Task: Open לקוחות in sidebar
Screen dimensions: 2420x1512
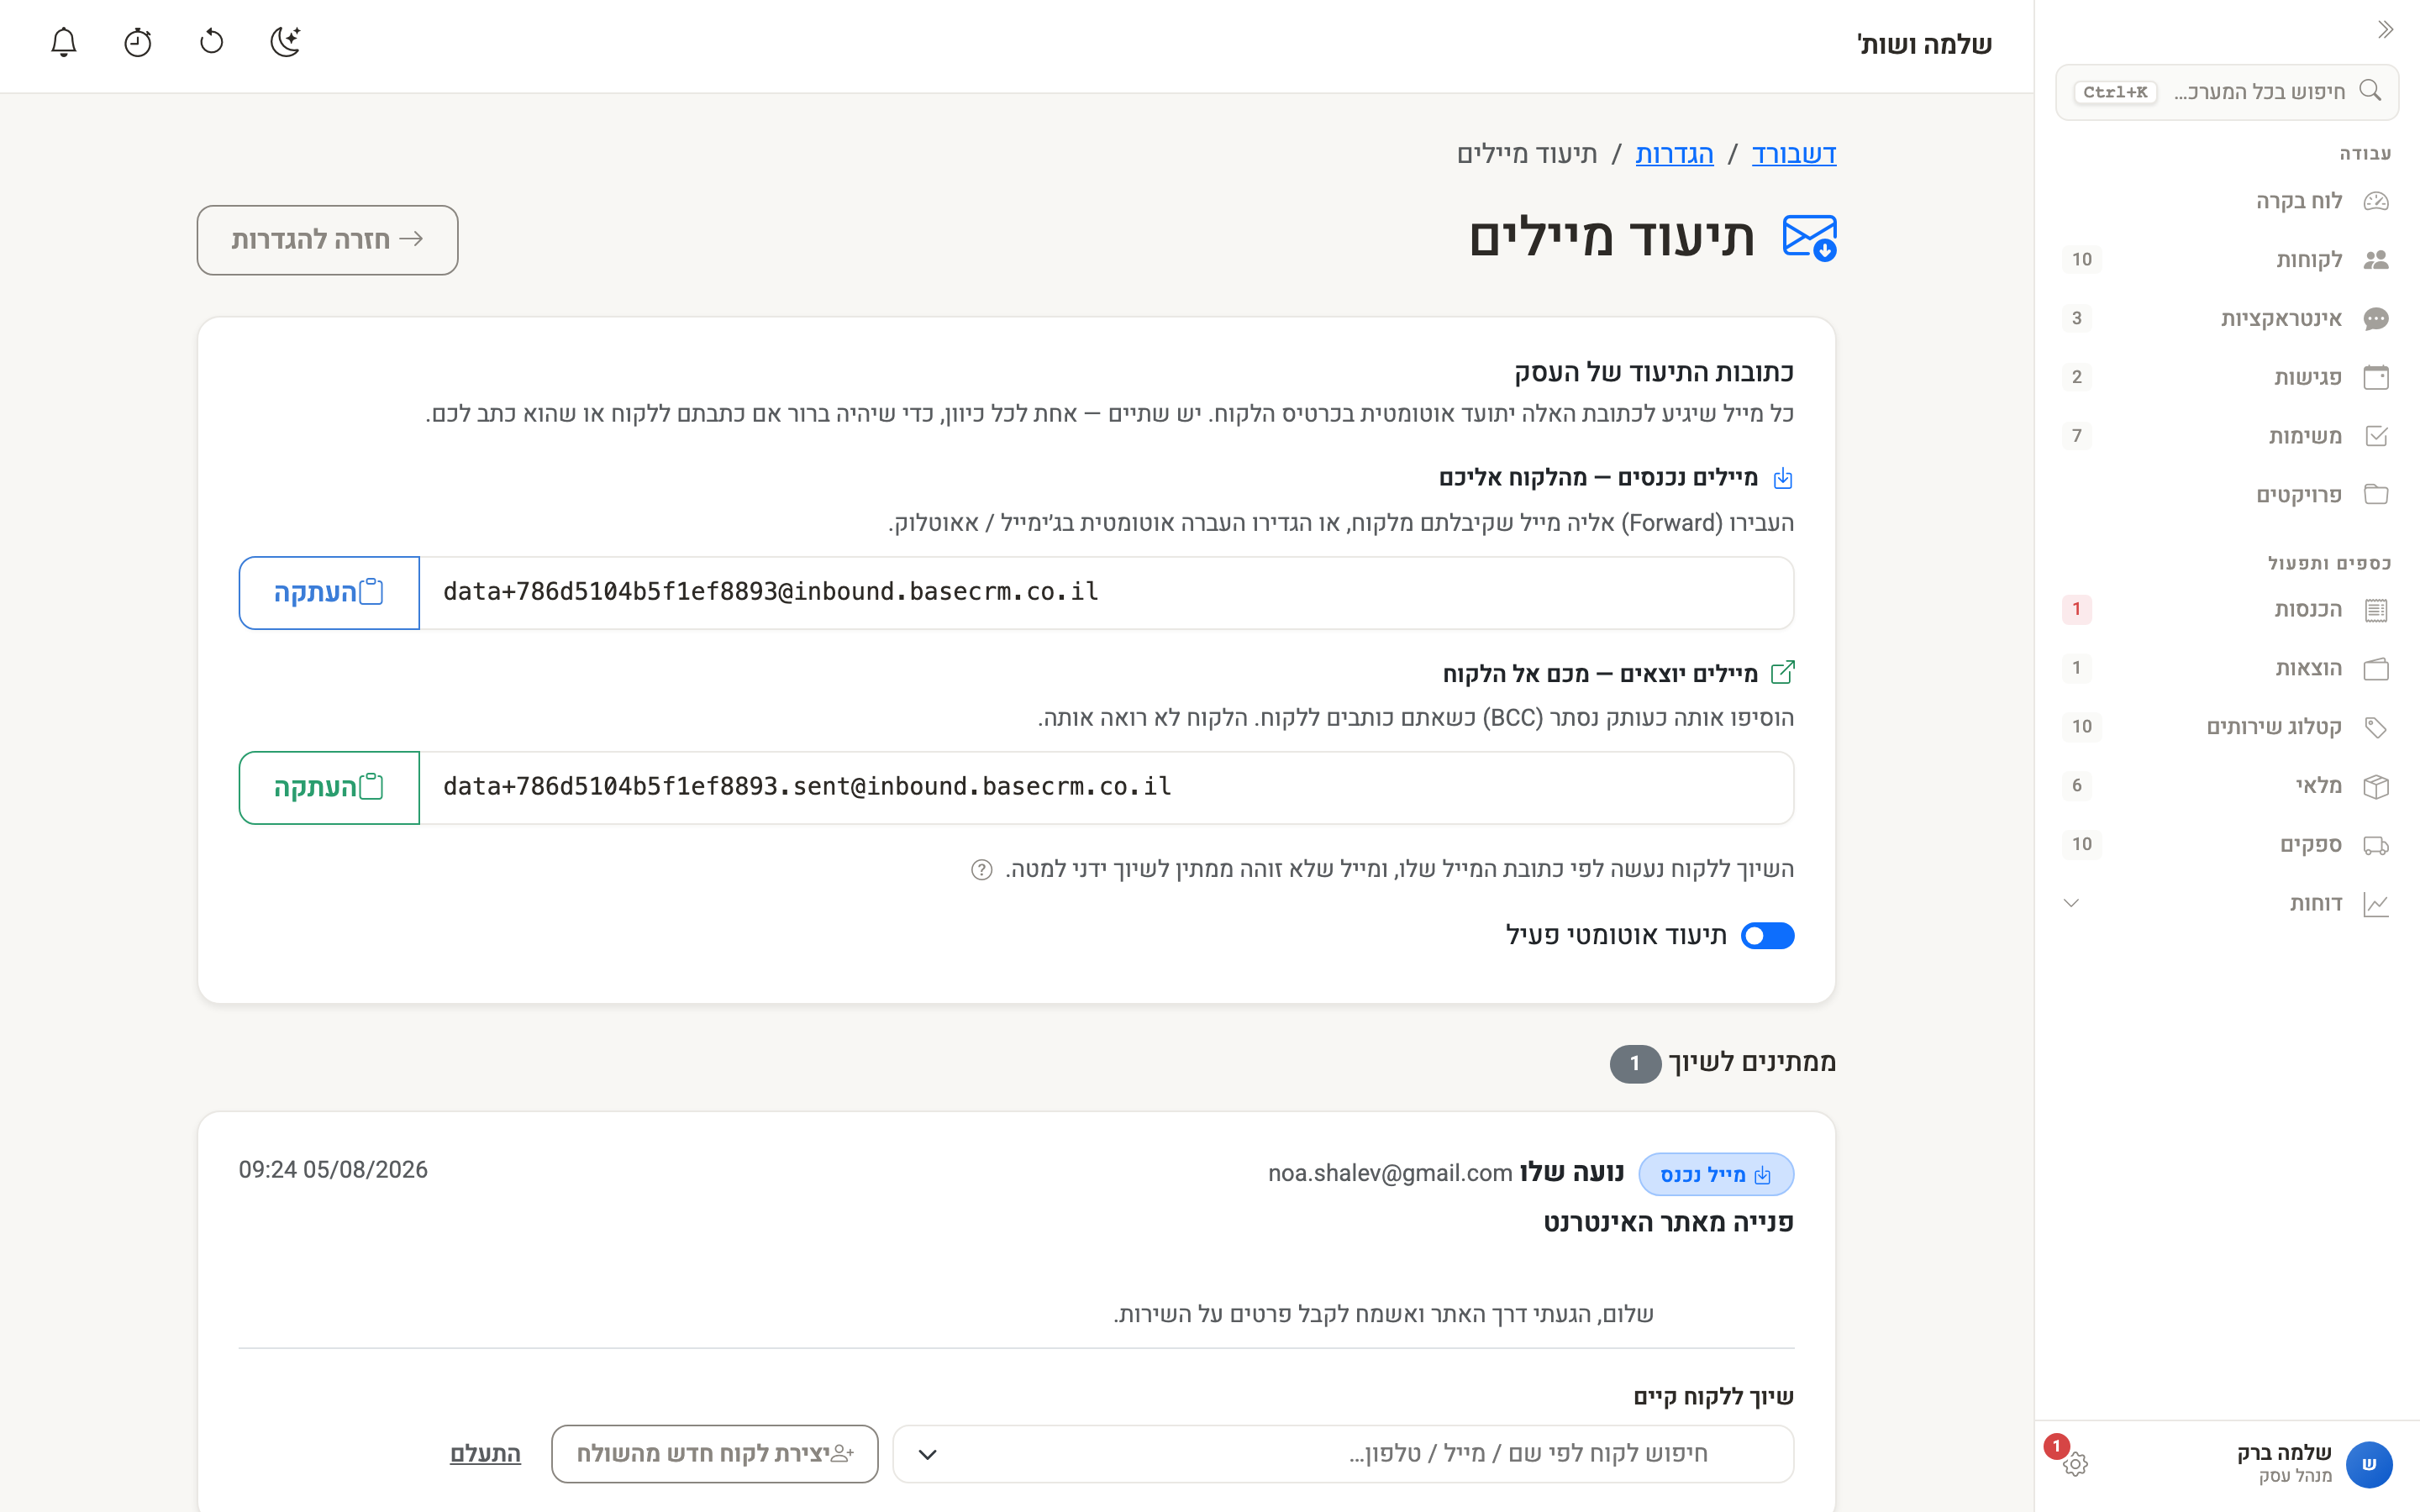Action: point(2227,260)
